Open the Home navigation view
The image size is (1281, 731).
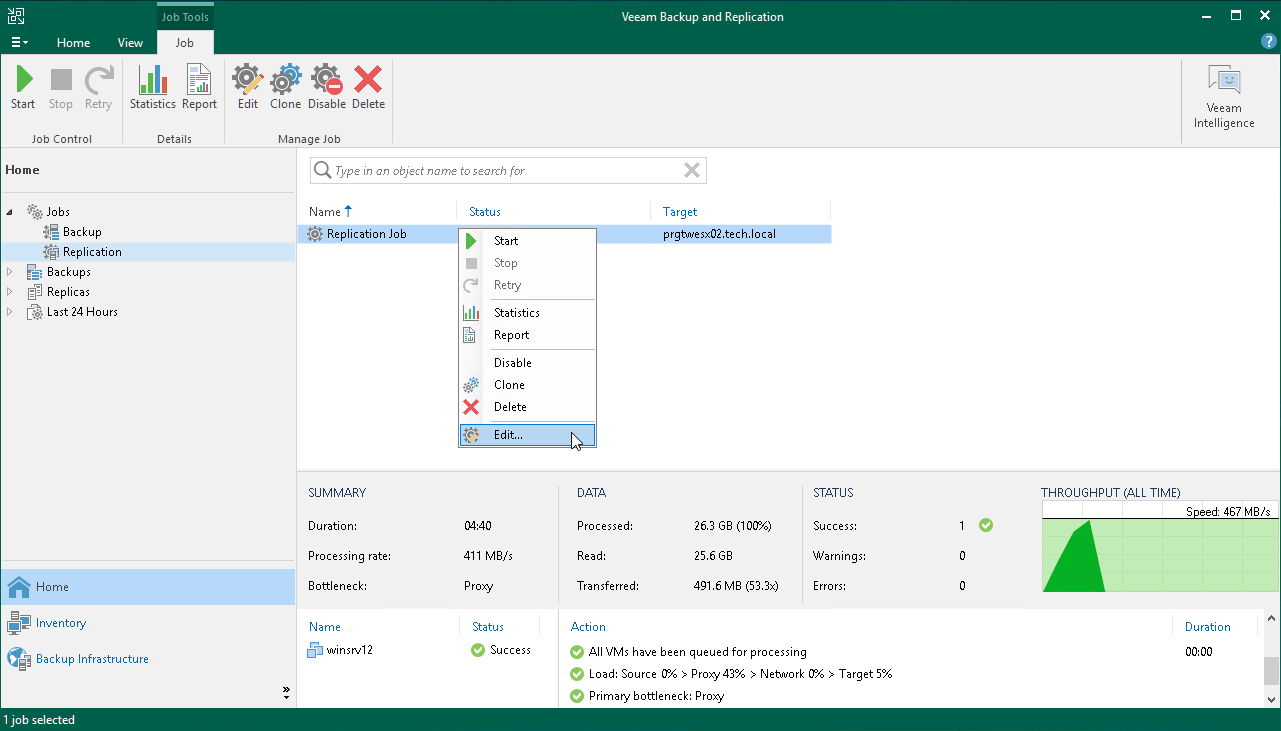(x=148, y=587)
